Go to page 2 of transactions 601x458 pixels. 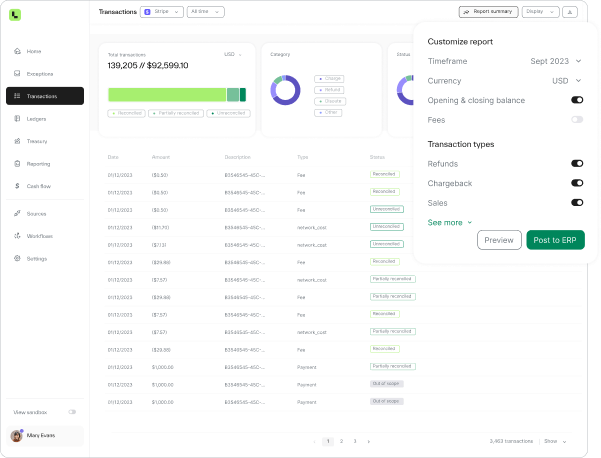341,440
